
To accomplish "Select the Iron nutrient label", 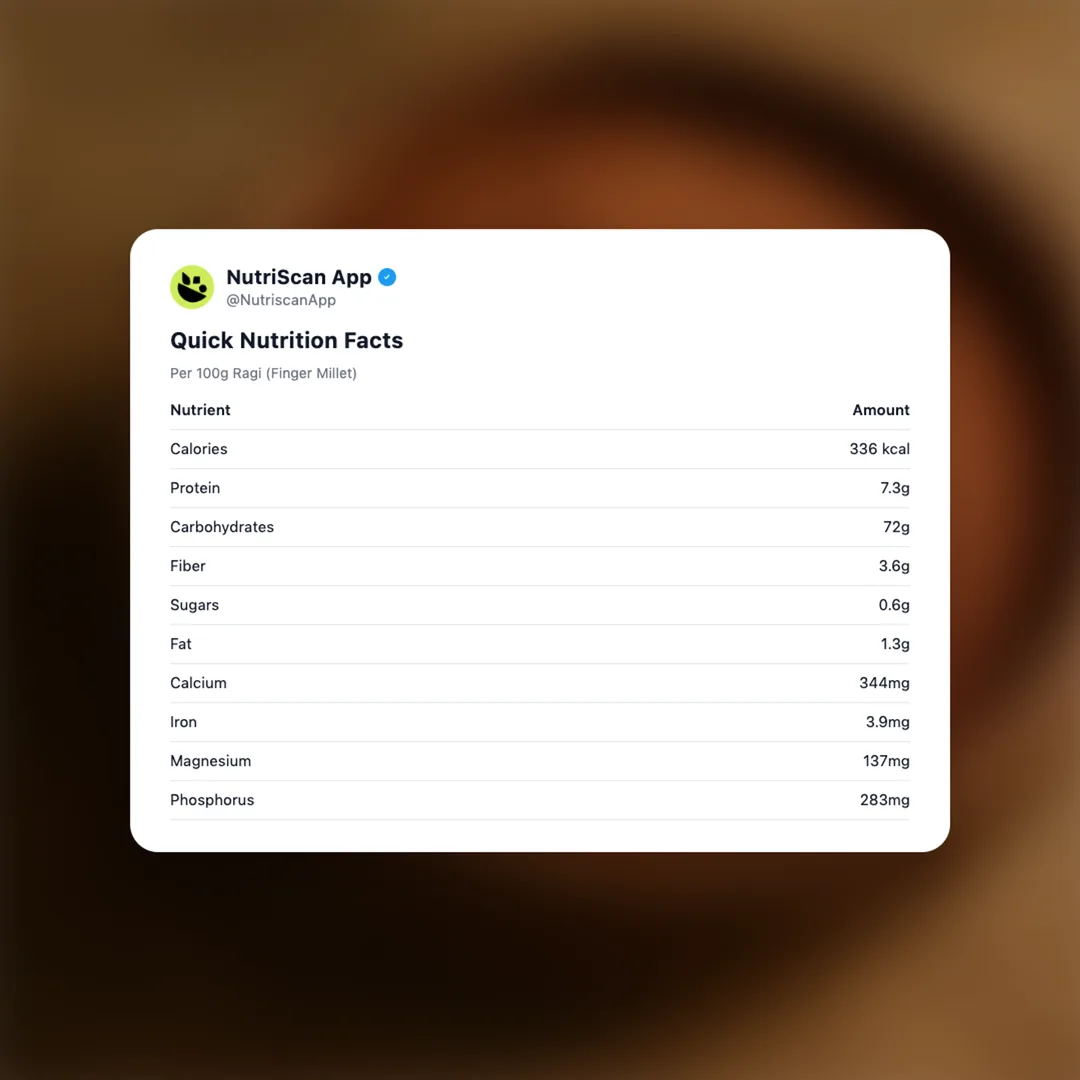I will point(183,722).
